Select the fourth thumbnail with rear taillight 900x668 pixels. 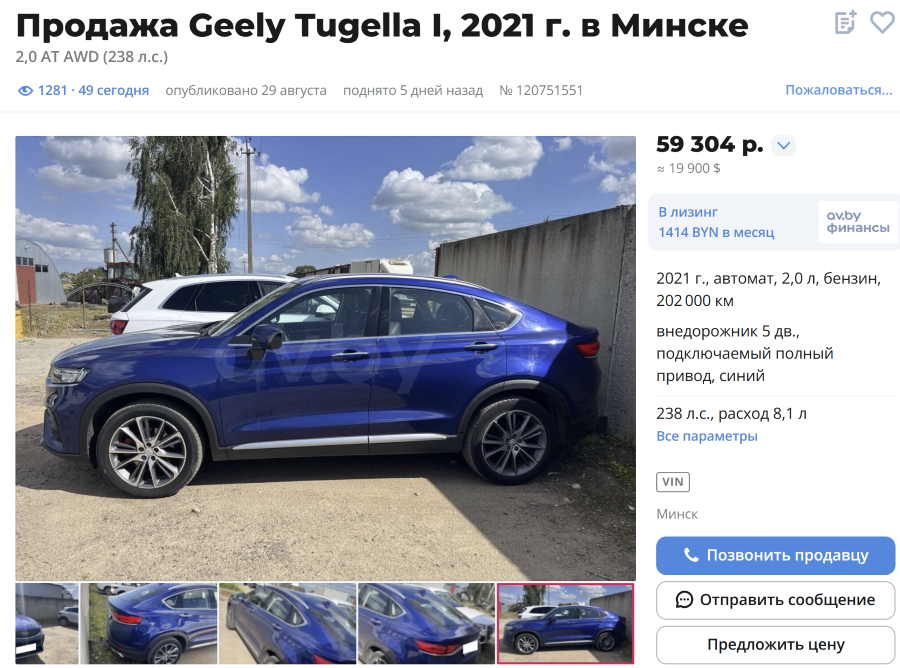pyautogui.click(x=426, y=624)
